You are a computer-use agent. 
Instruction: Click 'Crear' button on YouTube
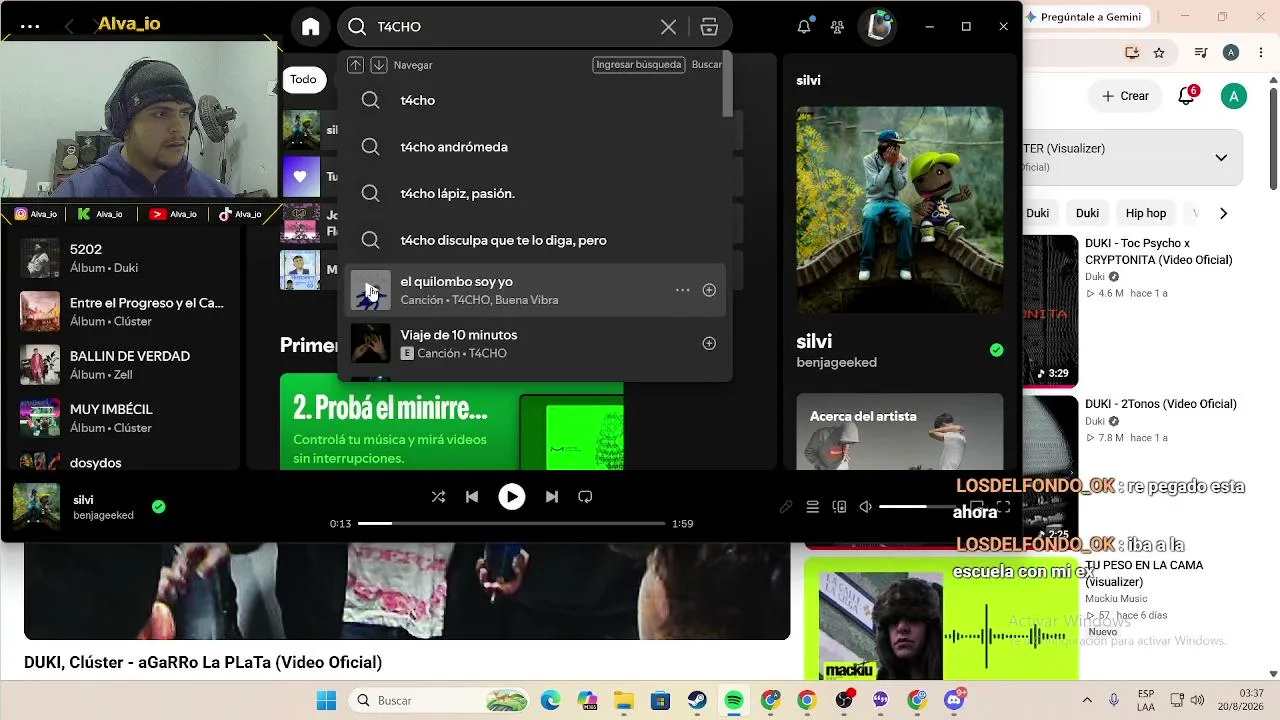[1125, 96]
